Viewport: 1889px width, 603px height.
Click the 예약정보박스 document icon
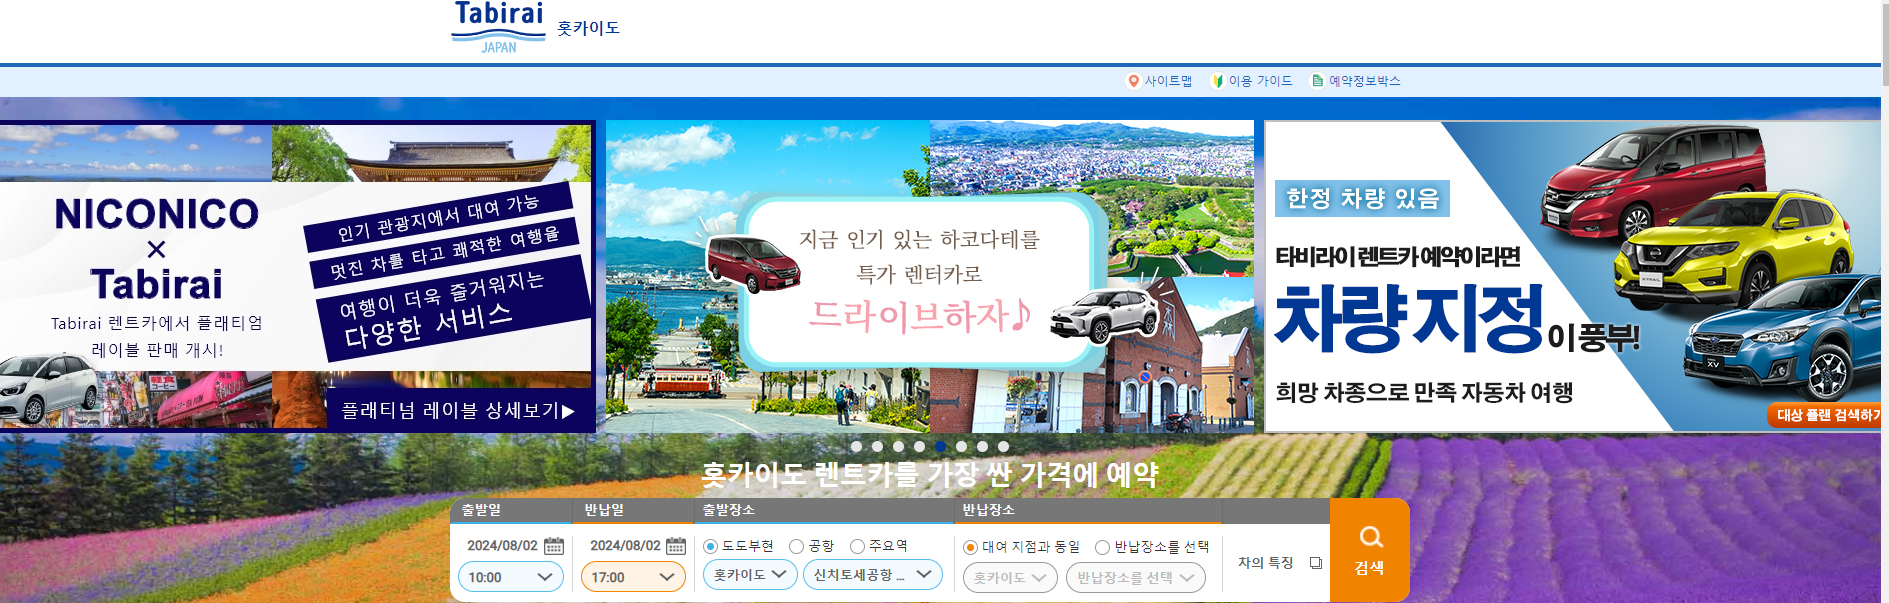[x=1318, y=81]
